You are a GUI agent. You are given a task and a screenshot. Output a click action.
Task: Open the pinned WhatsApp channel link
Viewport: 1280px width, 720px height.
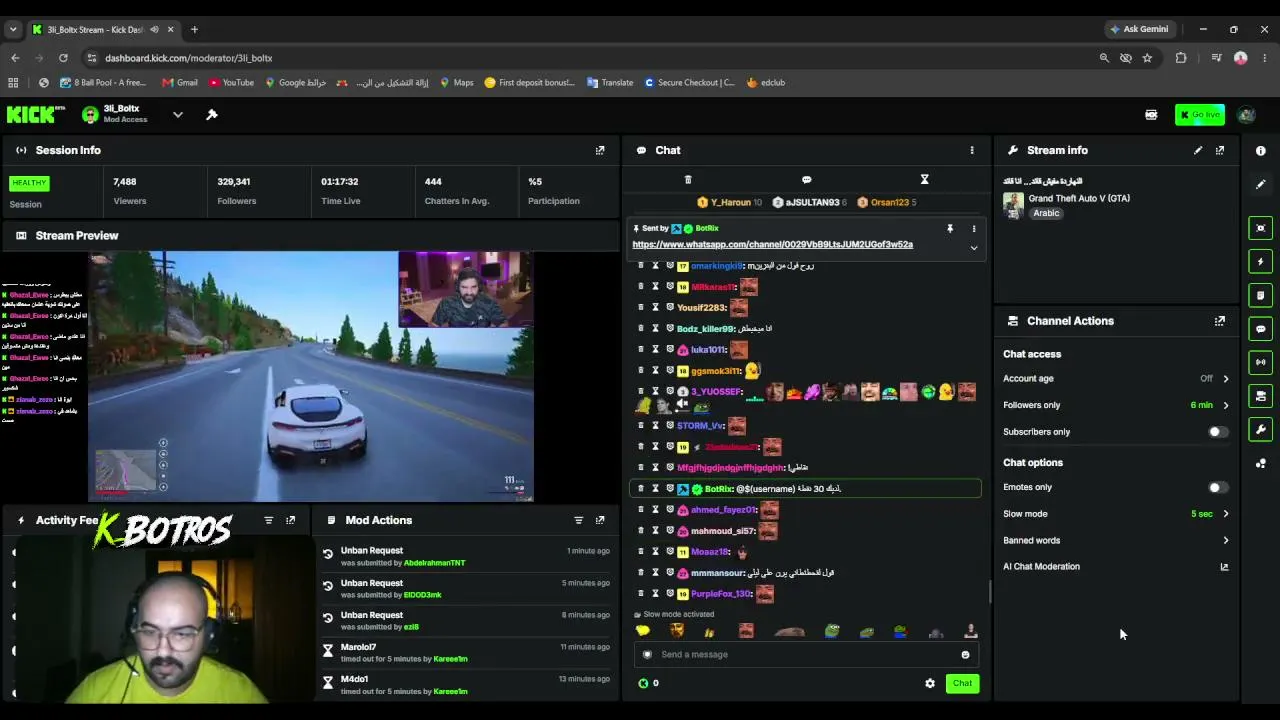772,245
